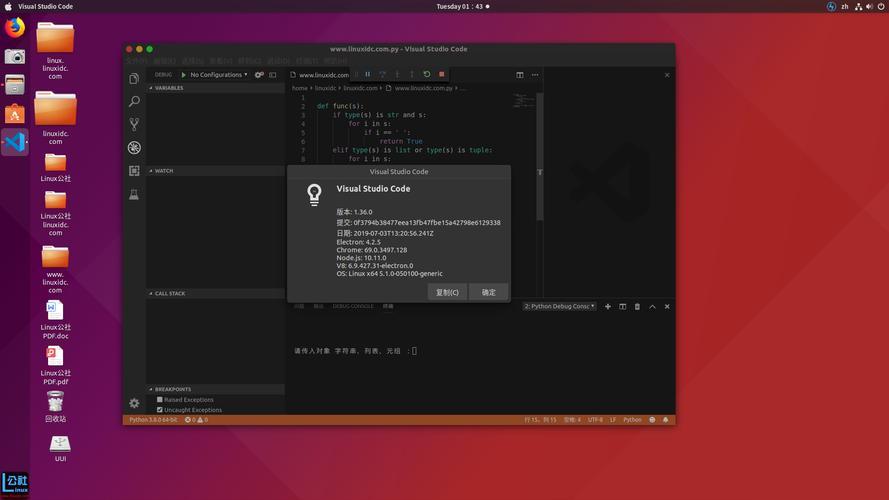The image size is (889, 500).
Task: Click terminal input prompt line
Action: click(x=355, y=351)
